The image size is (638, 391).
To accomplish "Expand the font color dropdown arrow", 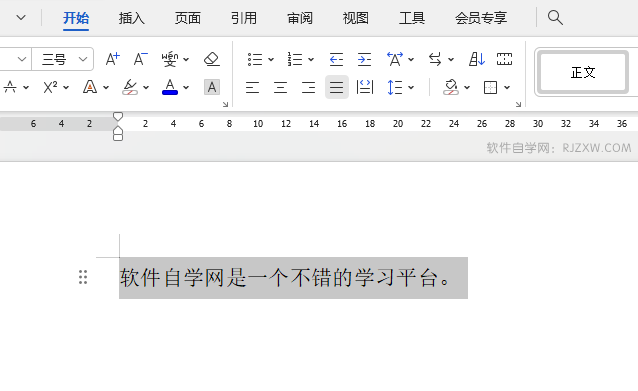I will [x=186, y=87].
